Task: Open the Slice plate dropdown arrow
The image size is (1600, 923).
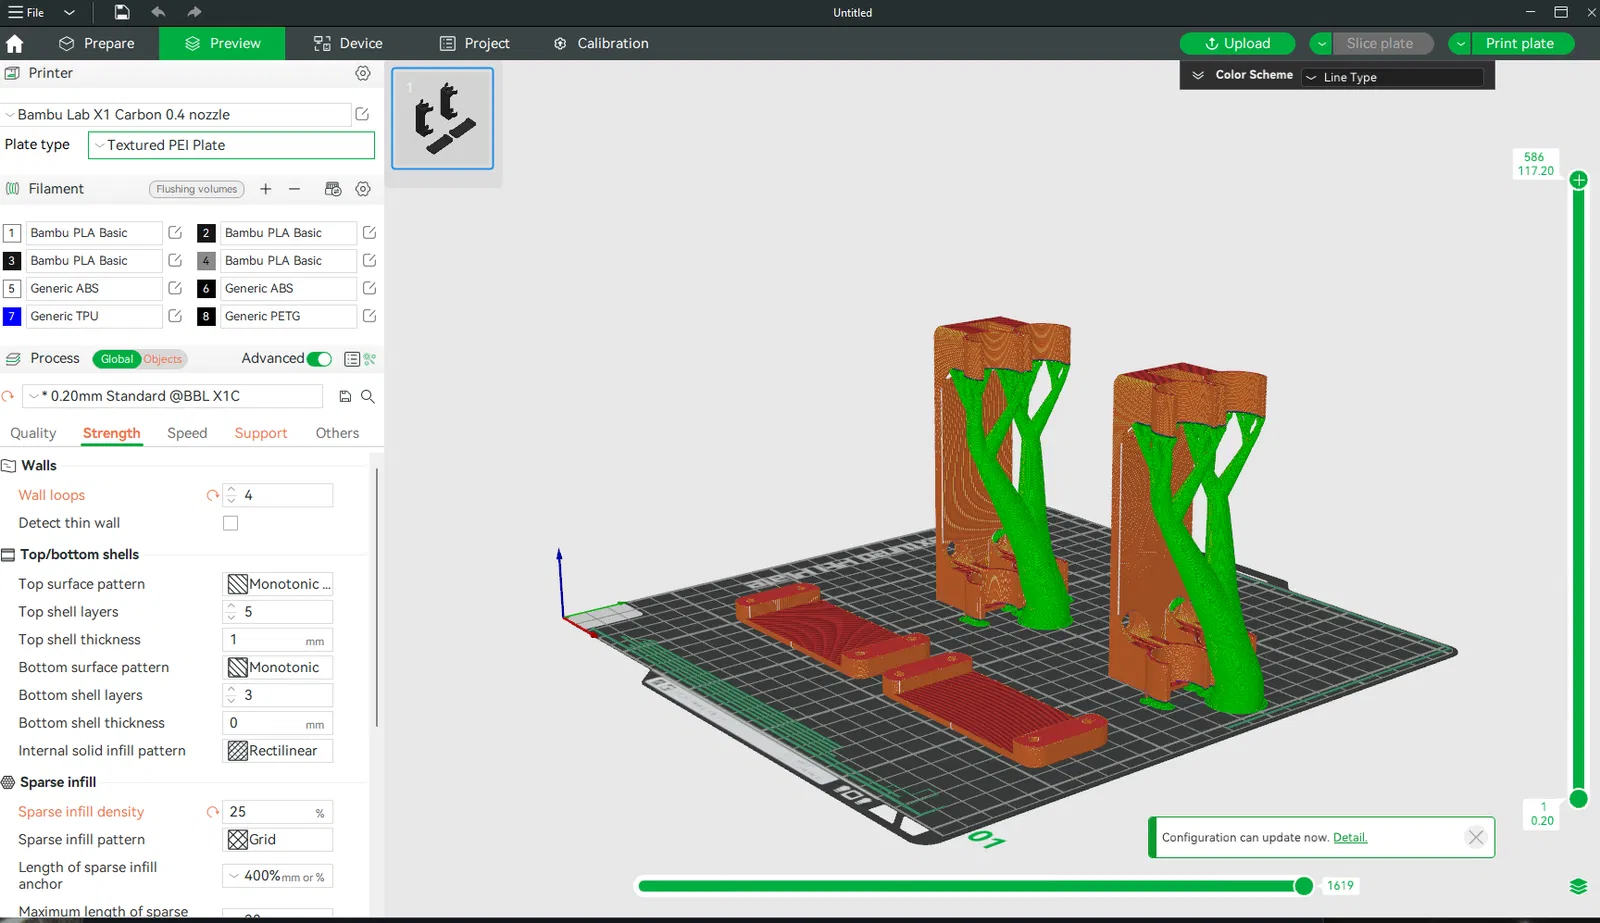Action: pyautogui.click(x=1322, y=44)
